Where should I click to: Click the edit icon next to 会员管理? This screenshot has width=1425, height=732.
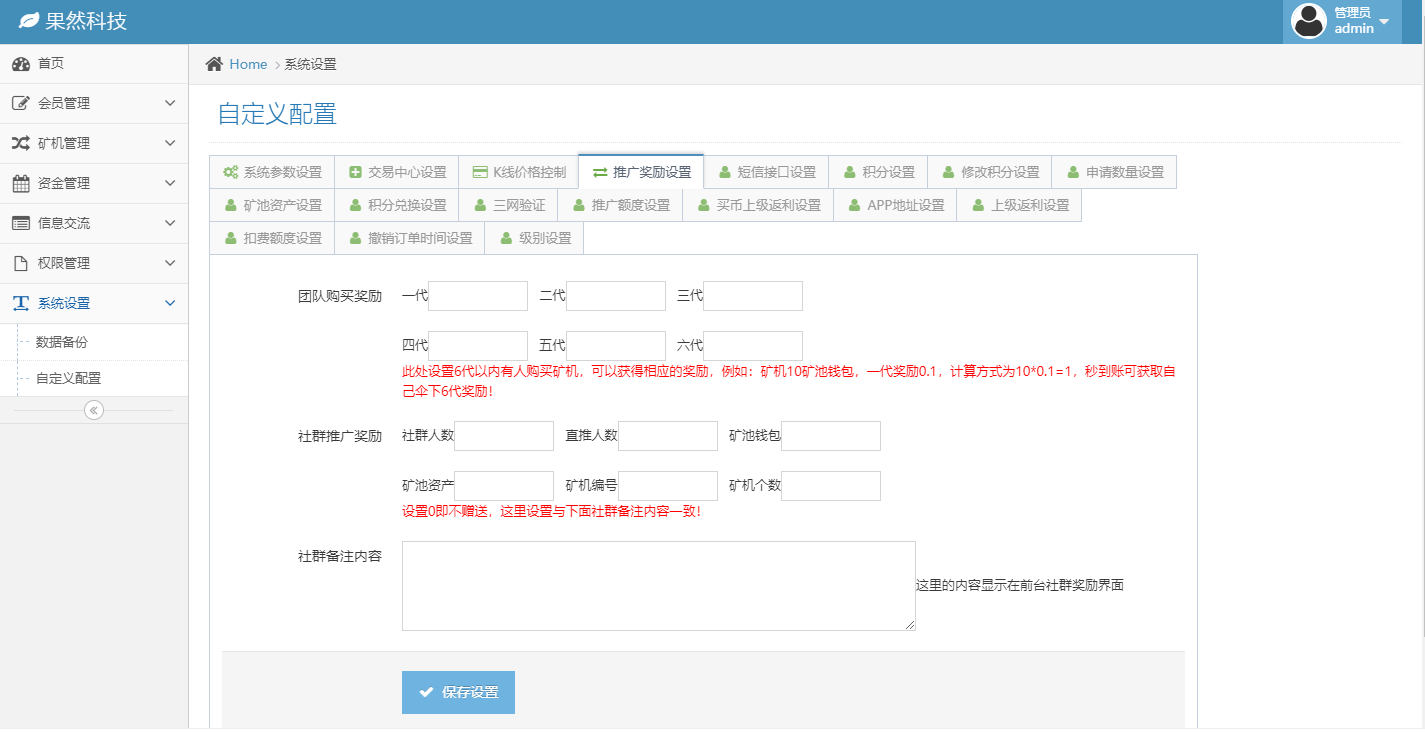[x=20, y=104]
